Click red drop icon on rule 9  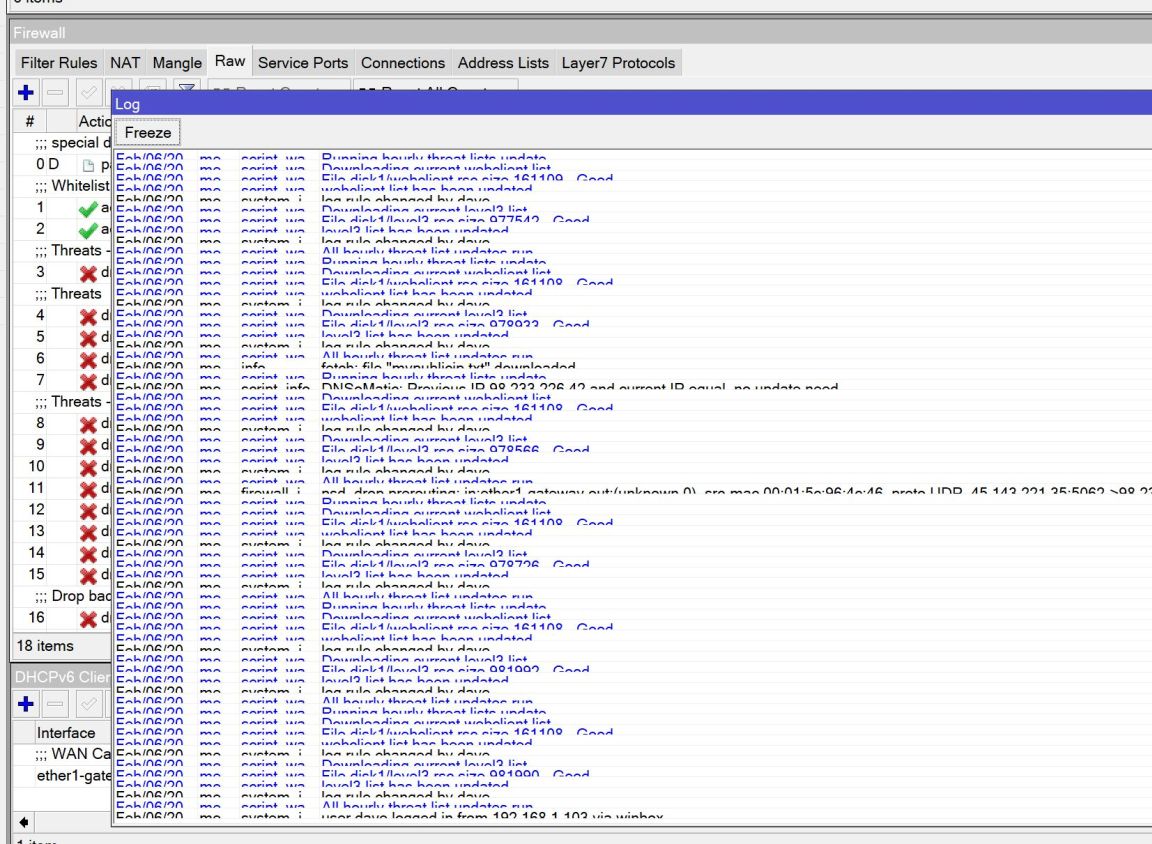pos(88,446)
